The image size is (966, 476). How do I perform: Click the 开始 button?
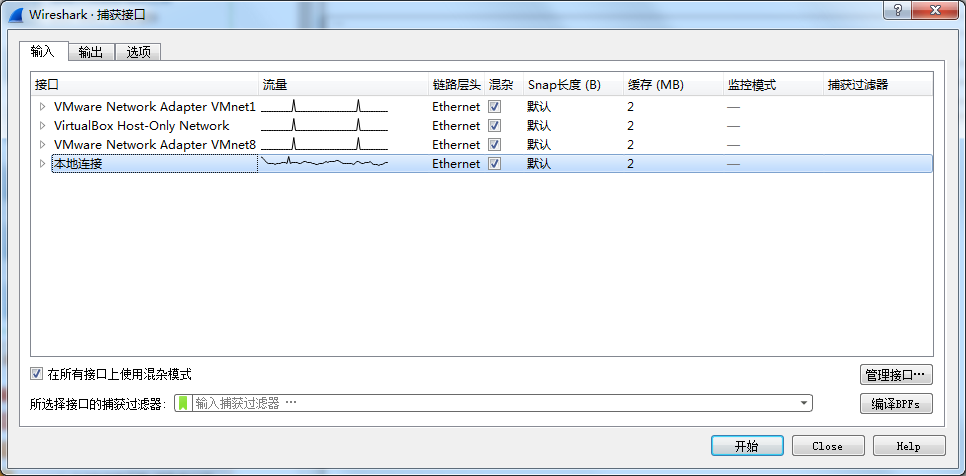(x=747, y=446)
